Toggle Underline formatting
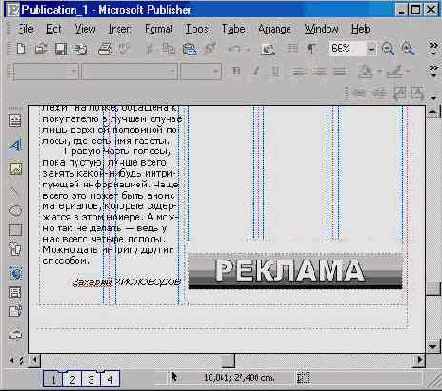 pyautogui.click(x=275, y=71)
